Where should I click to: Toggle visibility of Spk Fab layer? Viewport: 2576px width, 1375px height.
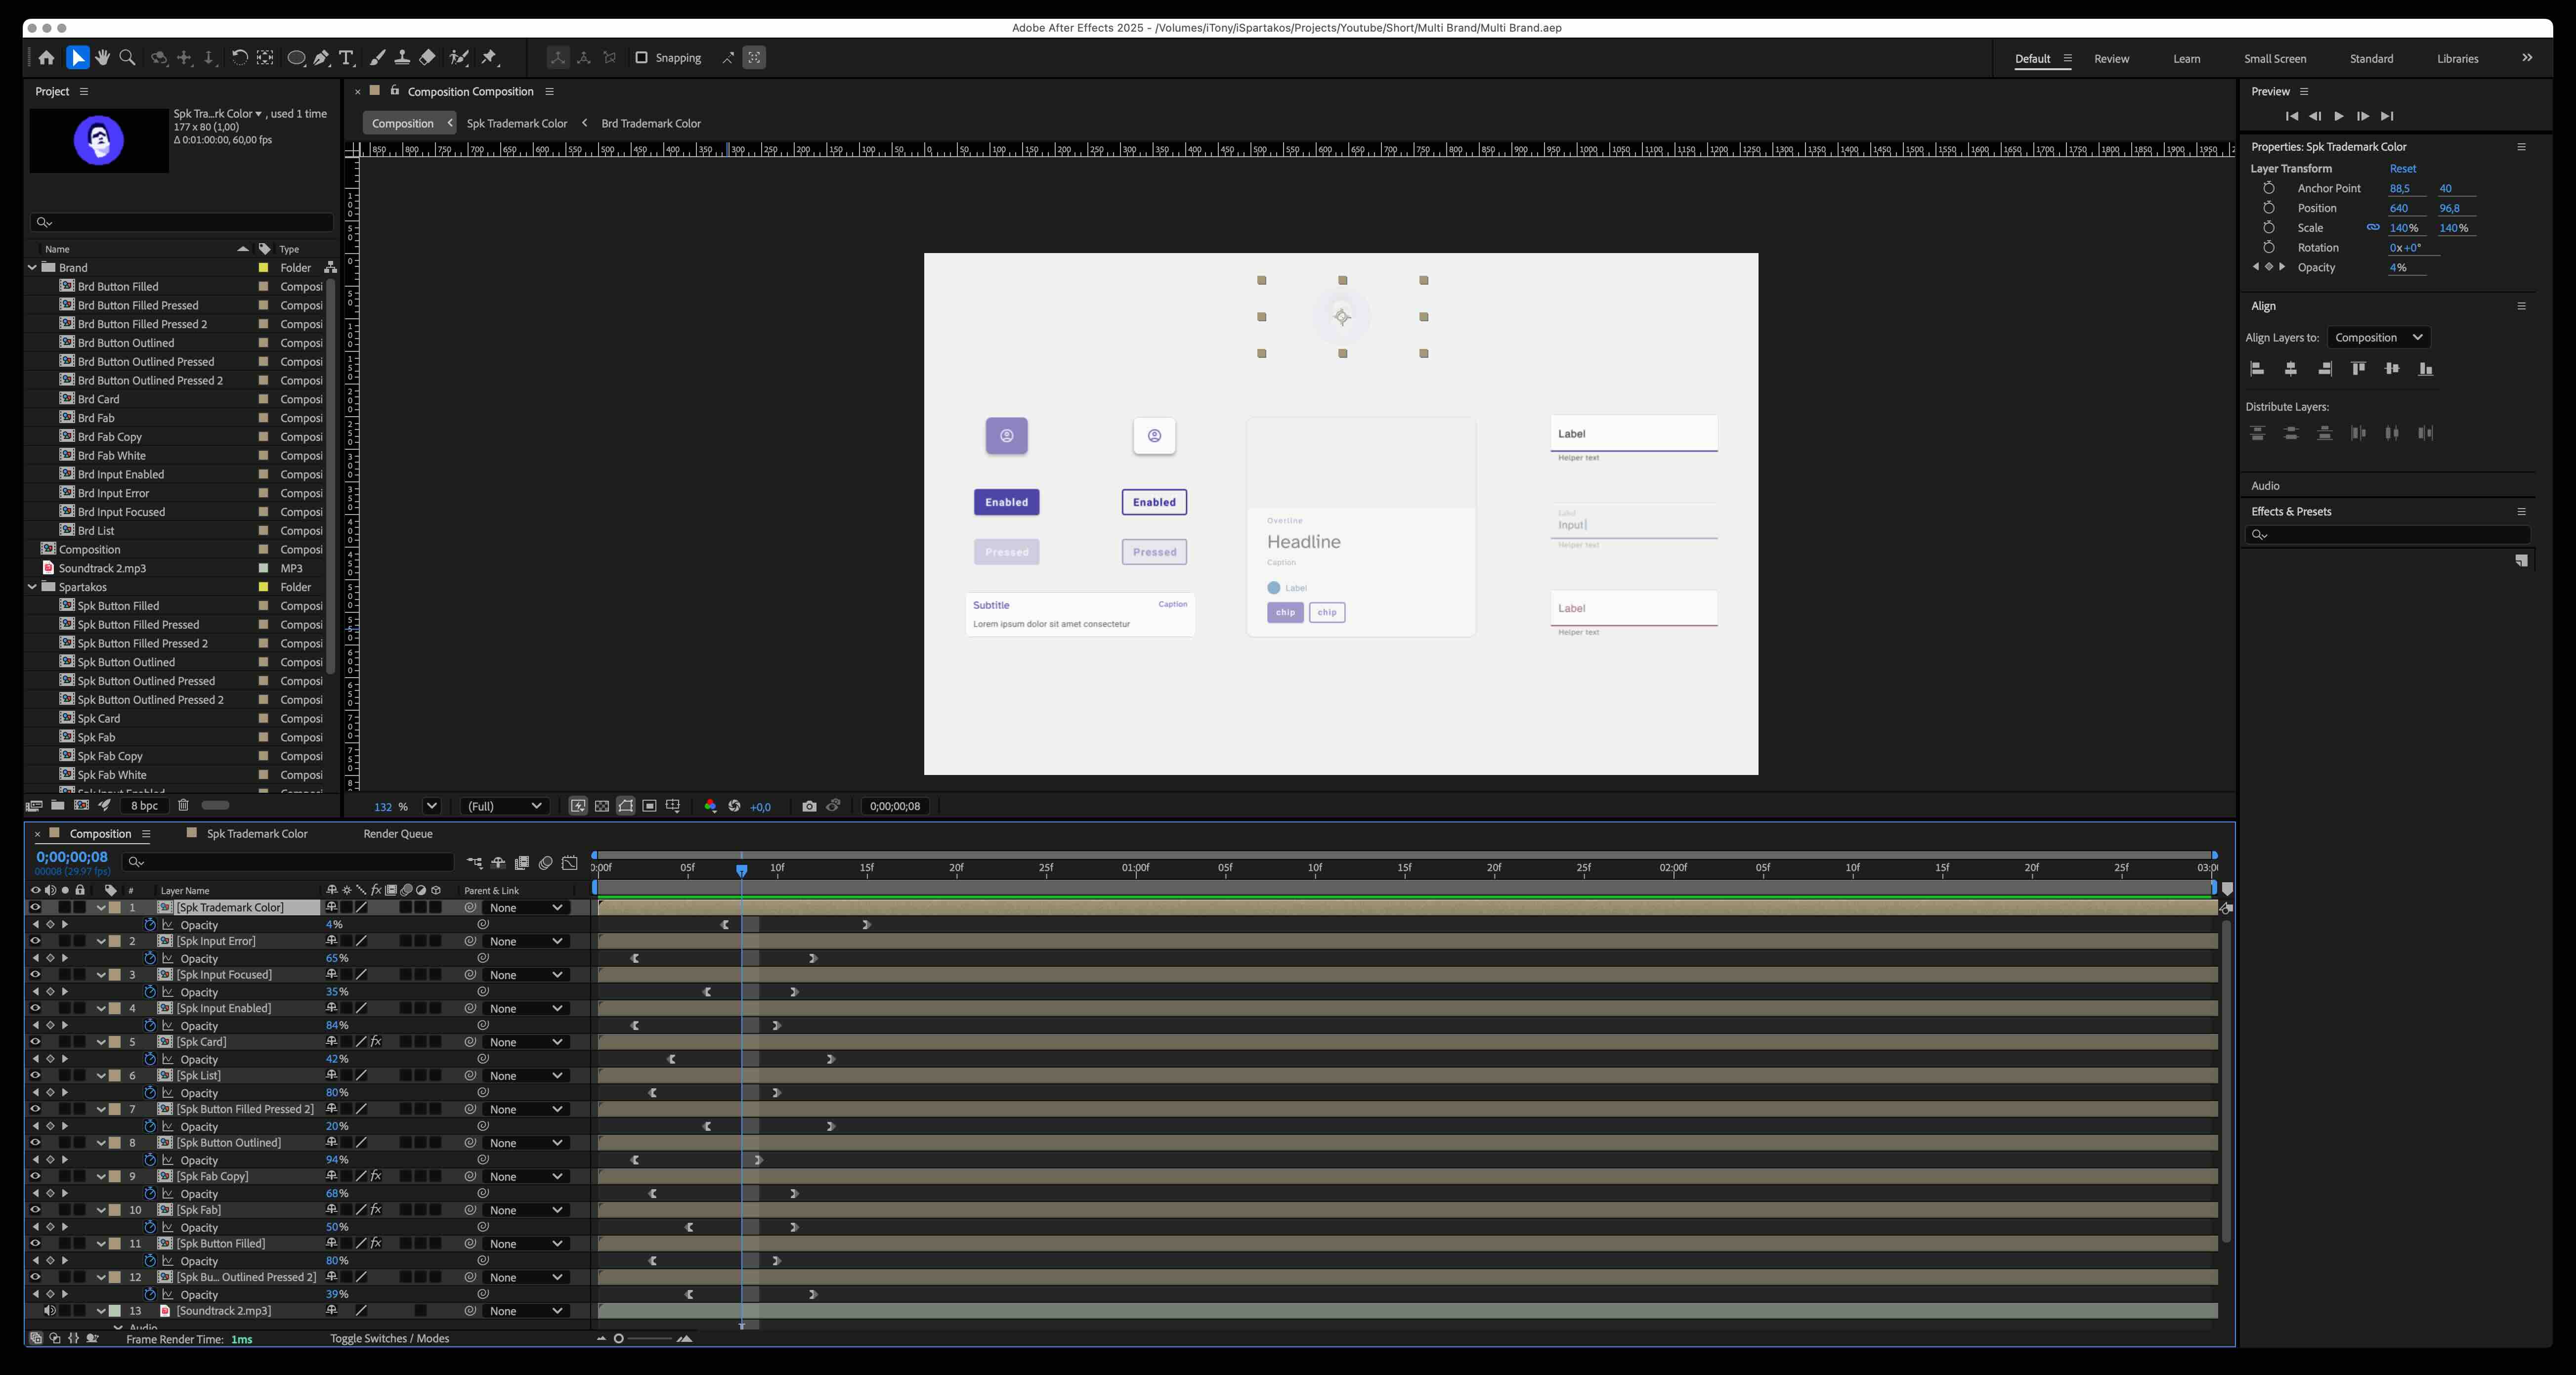click(x=35, y=1210)
